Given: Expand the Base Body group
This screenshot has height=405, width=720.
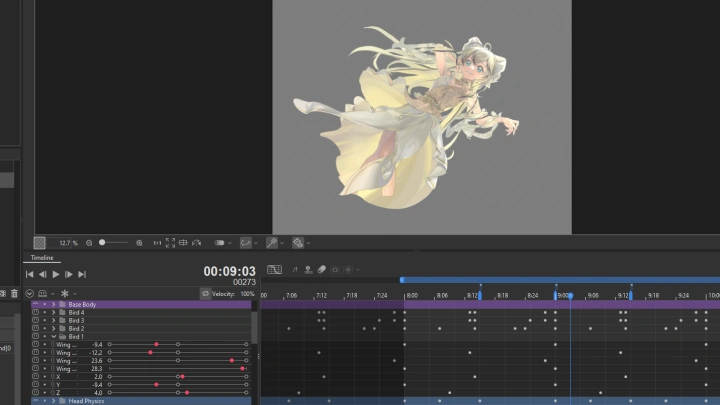Looking at the screenshot, I should pyautogui.click(x=53, y=304).
